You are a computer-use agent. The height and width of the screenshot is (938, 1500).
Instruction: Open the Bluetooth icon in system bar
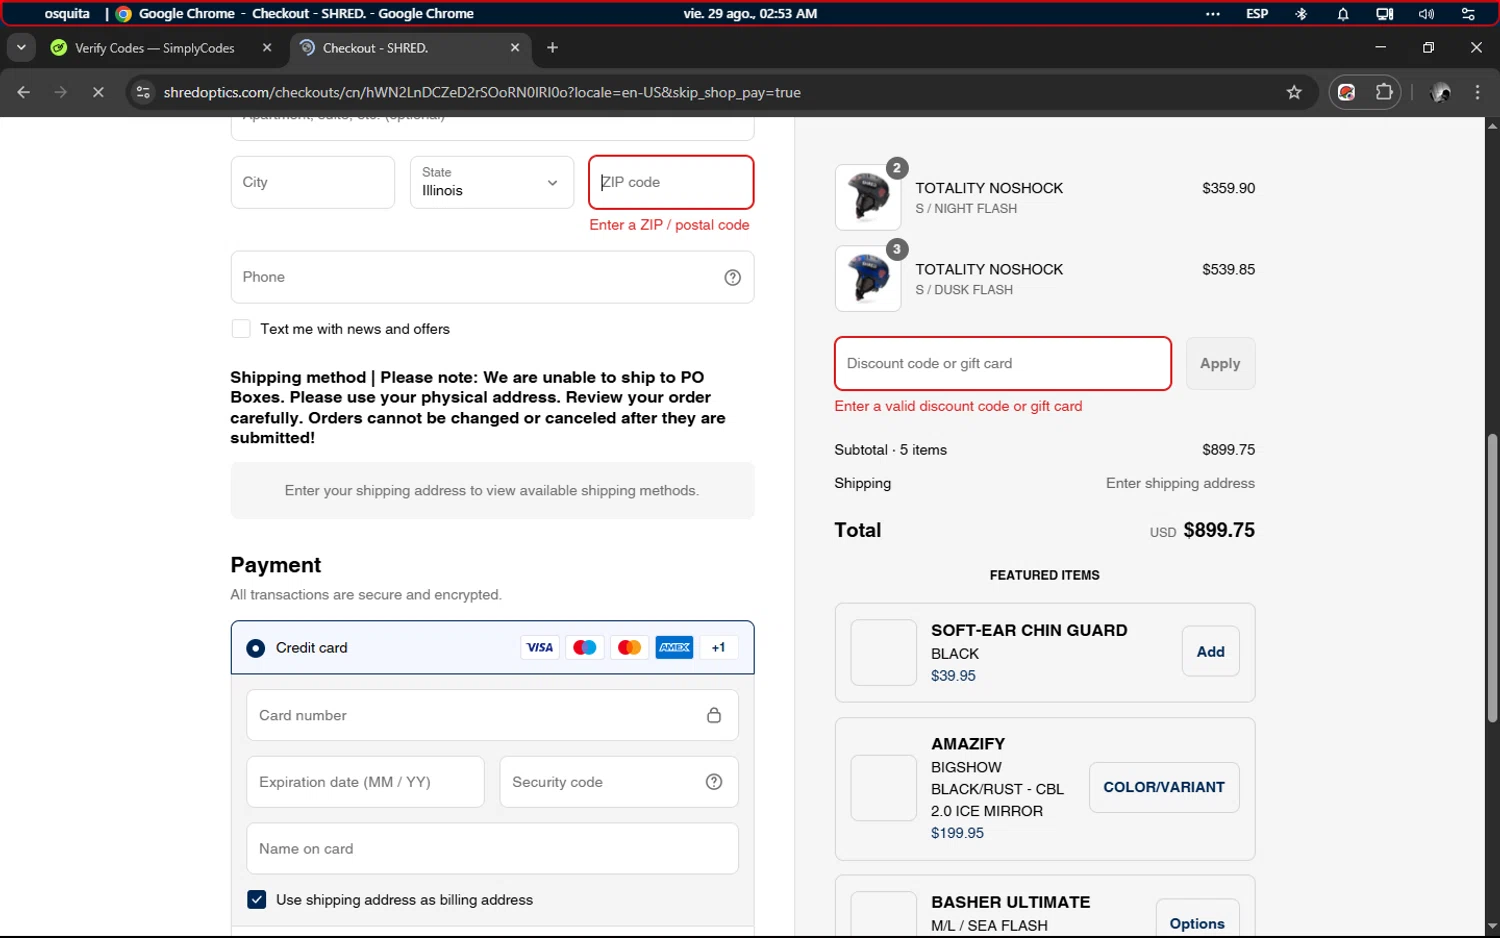pyautogui.click(x=1301, y=14)
